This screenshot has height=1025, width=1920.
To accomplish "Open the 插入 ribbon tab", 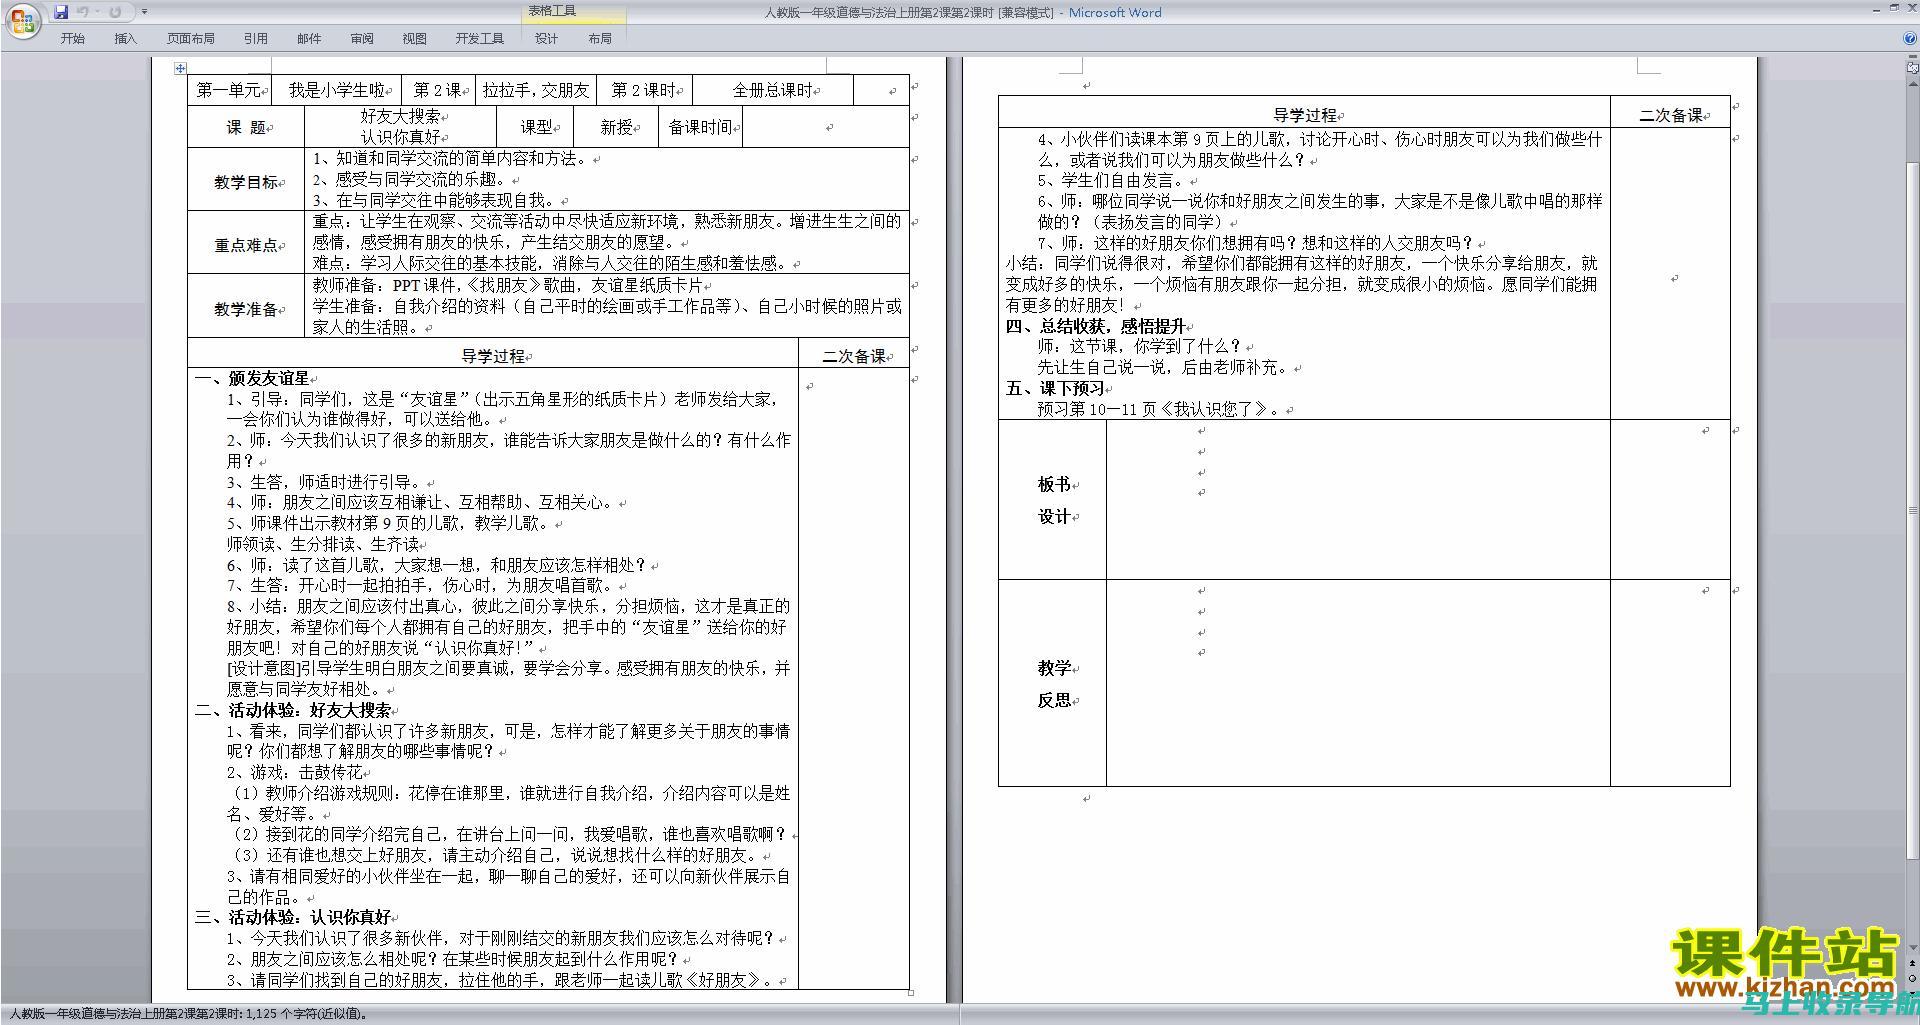I will pyautogui.click(x=126, y=38).
